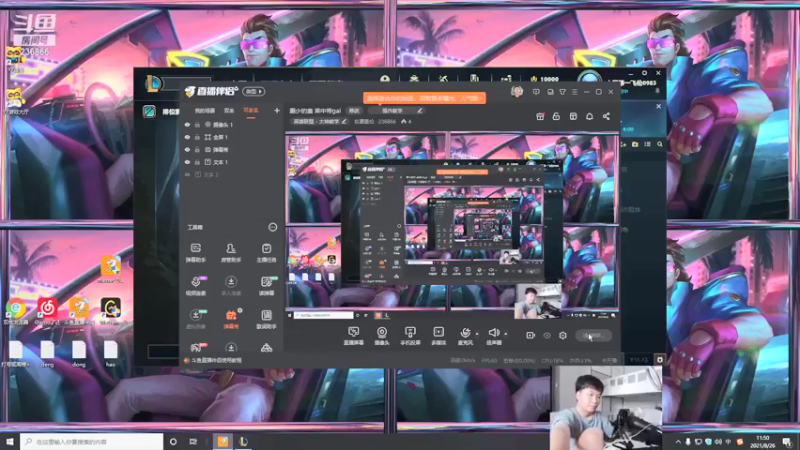The image size is (800, 450).
Task: Open the 读弹幕 tool
Action: [266, 286]
